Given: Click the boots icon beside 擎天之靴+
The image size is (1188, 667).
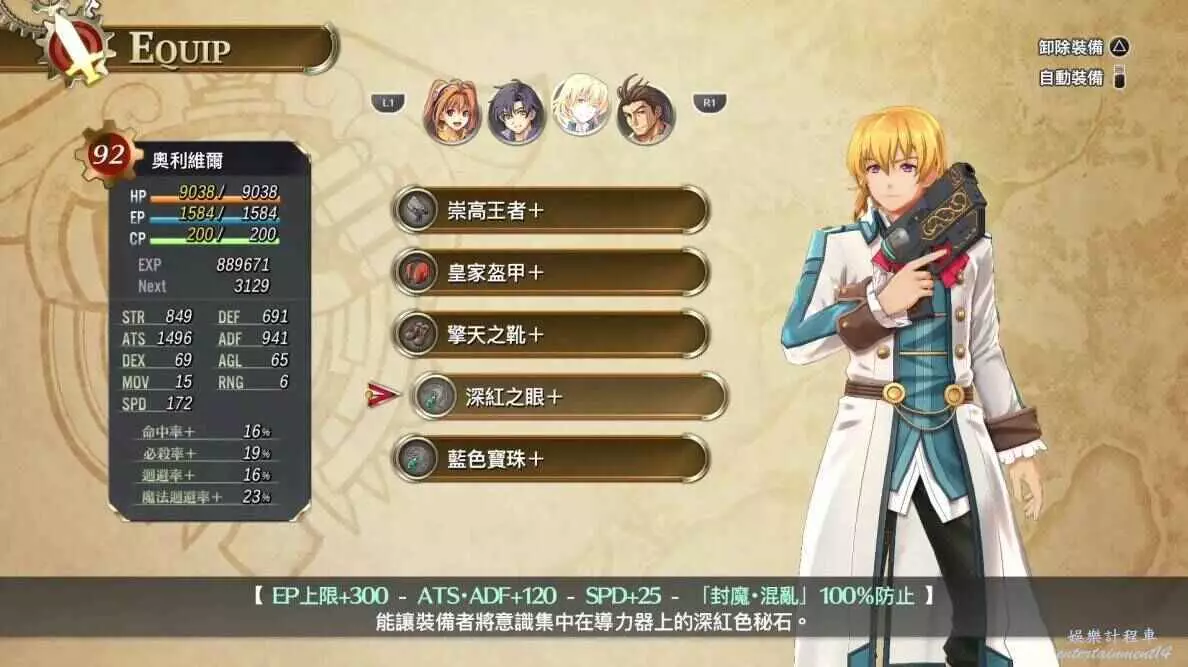Looking at the screenshot, I should tap(415, 334).
